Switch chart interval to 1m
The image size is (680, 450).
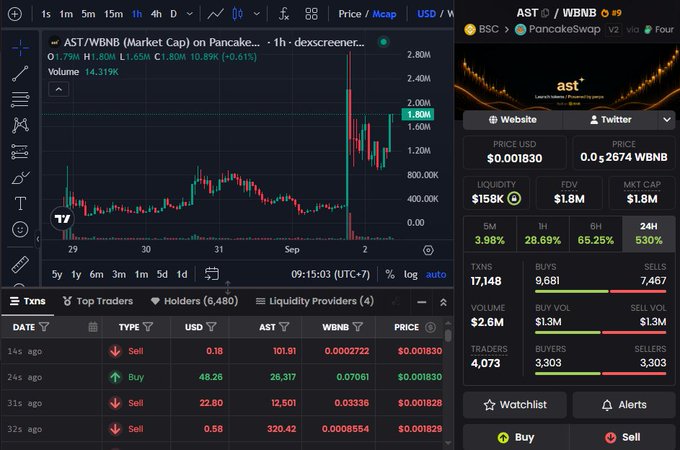66,14
